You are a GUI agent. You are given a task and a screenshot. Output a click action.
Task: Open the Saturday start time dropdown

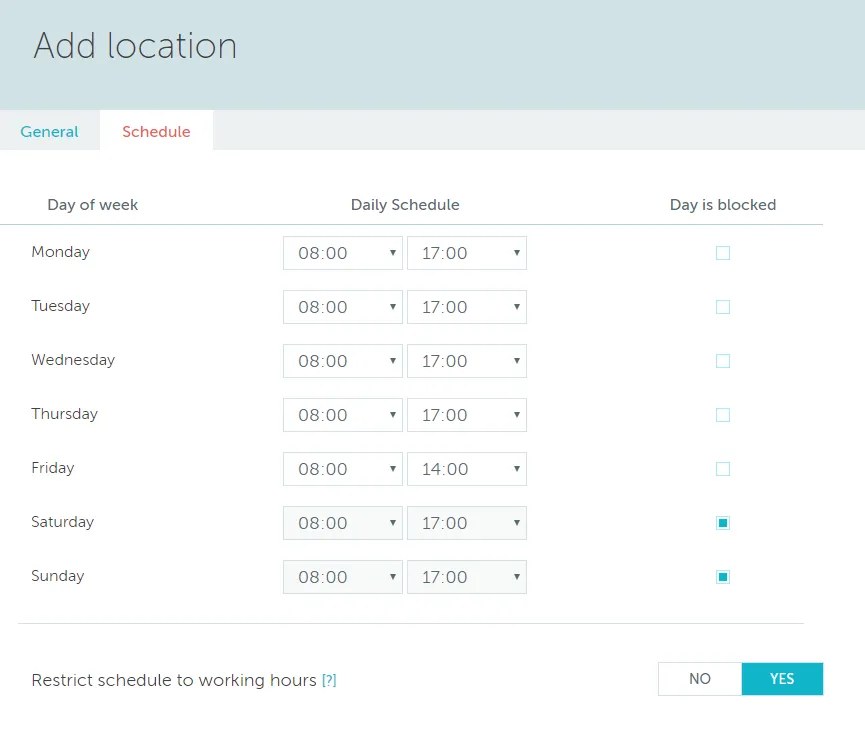coord(342,522)
